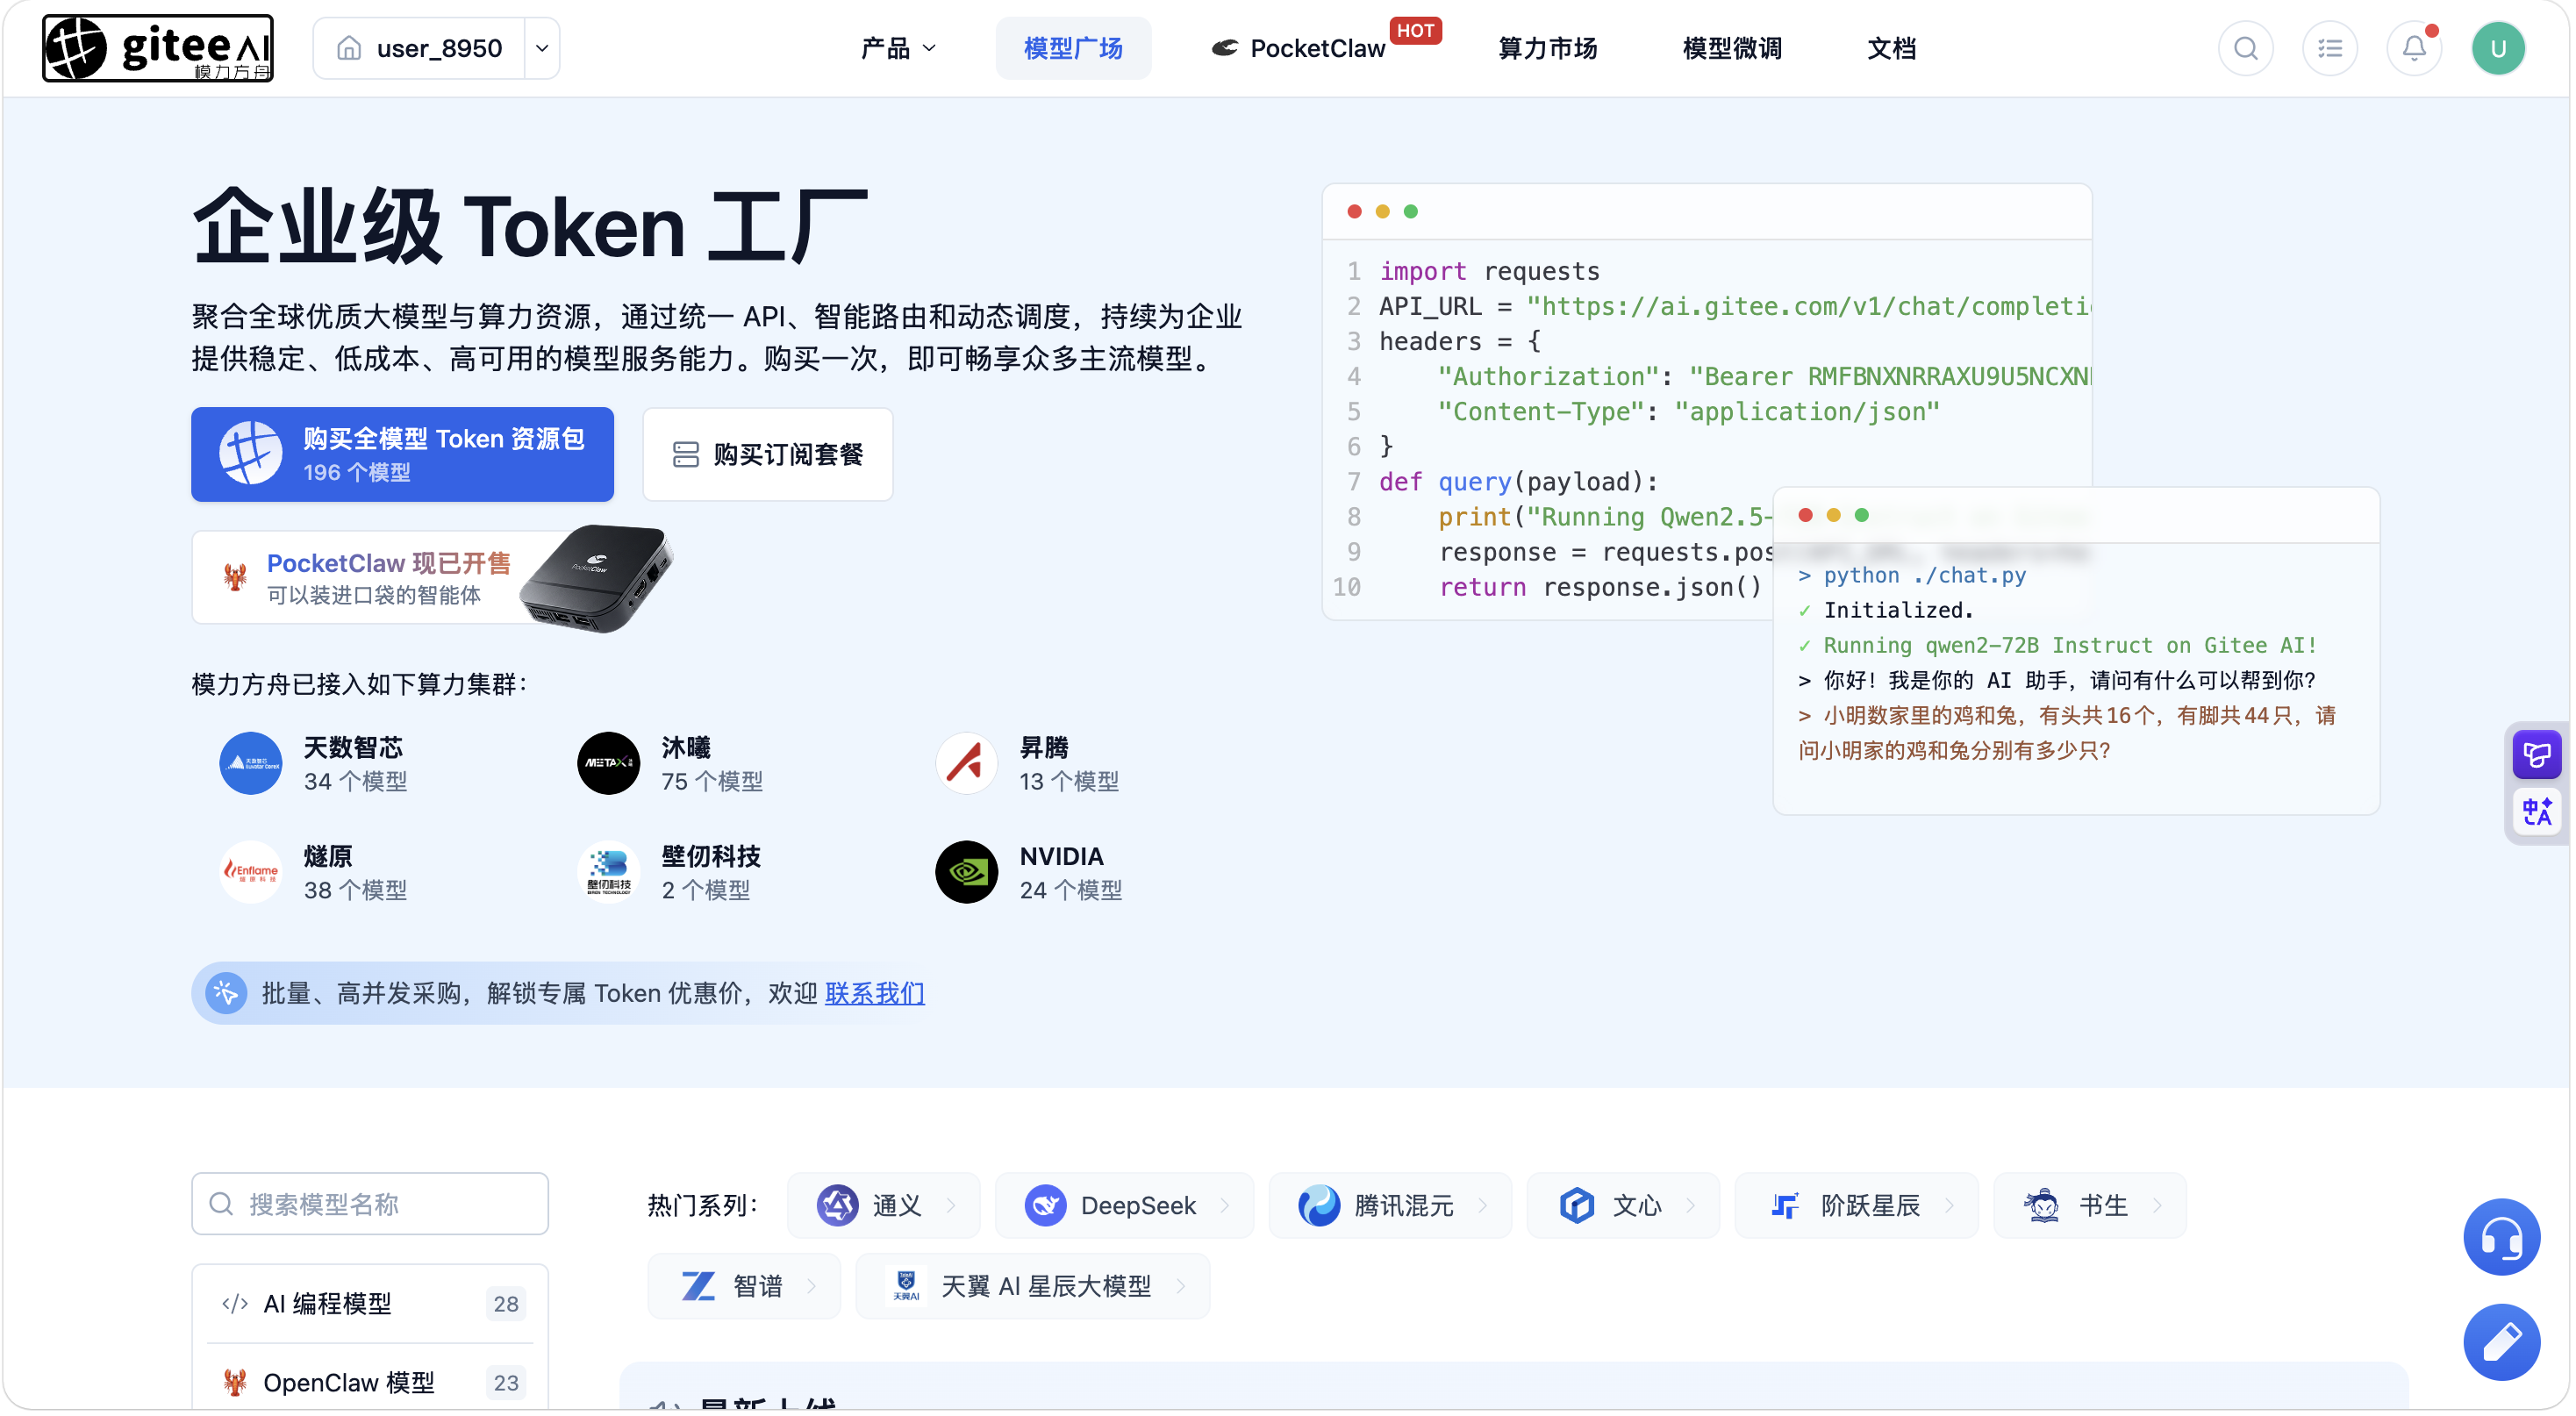
Task: Click the '24 个模型' count under NVIDIA
Action: 1070,890
